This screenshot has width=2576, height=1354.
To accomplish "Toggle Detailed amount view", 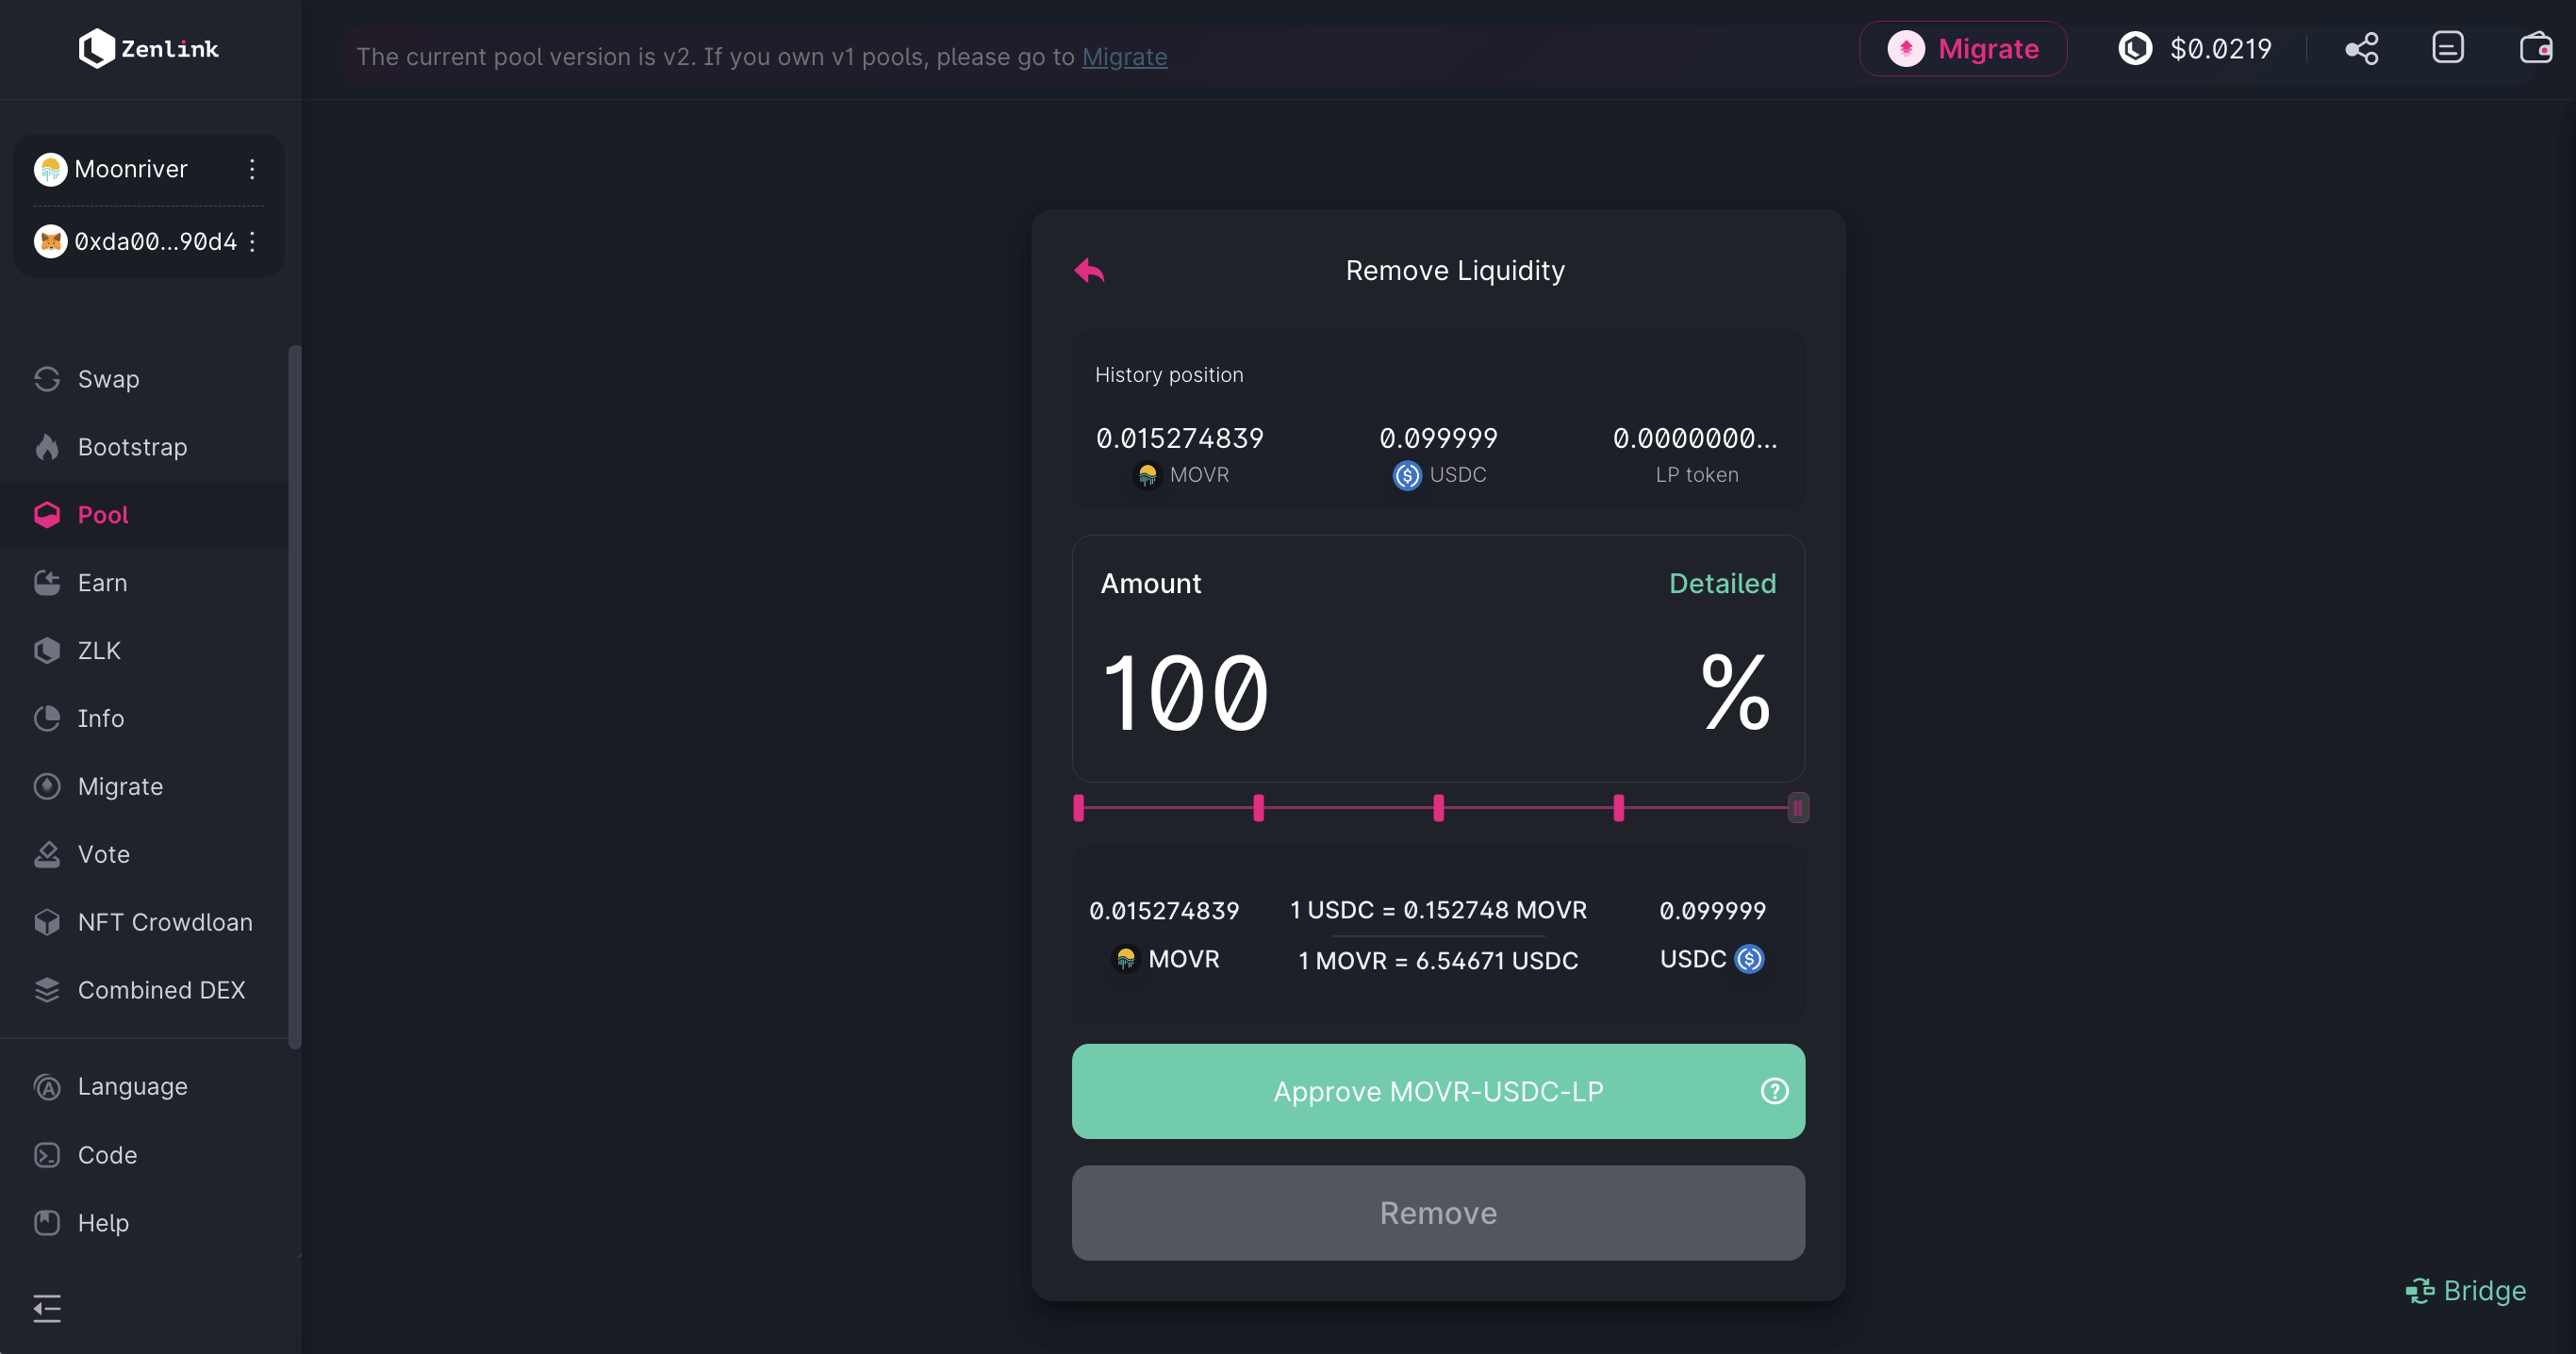I will (1722, 583).
